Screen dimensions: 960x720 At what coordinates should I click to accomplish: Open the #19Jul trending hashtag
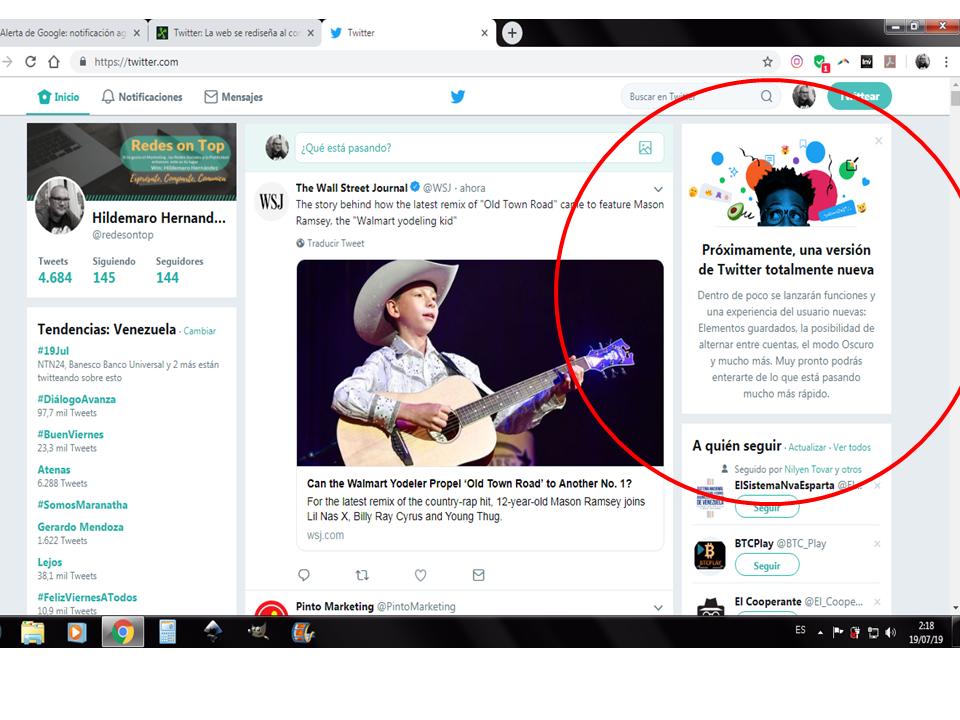[x=53, y=351]
